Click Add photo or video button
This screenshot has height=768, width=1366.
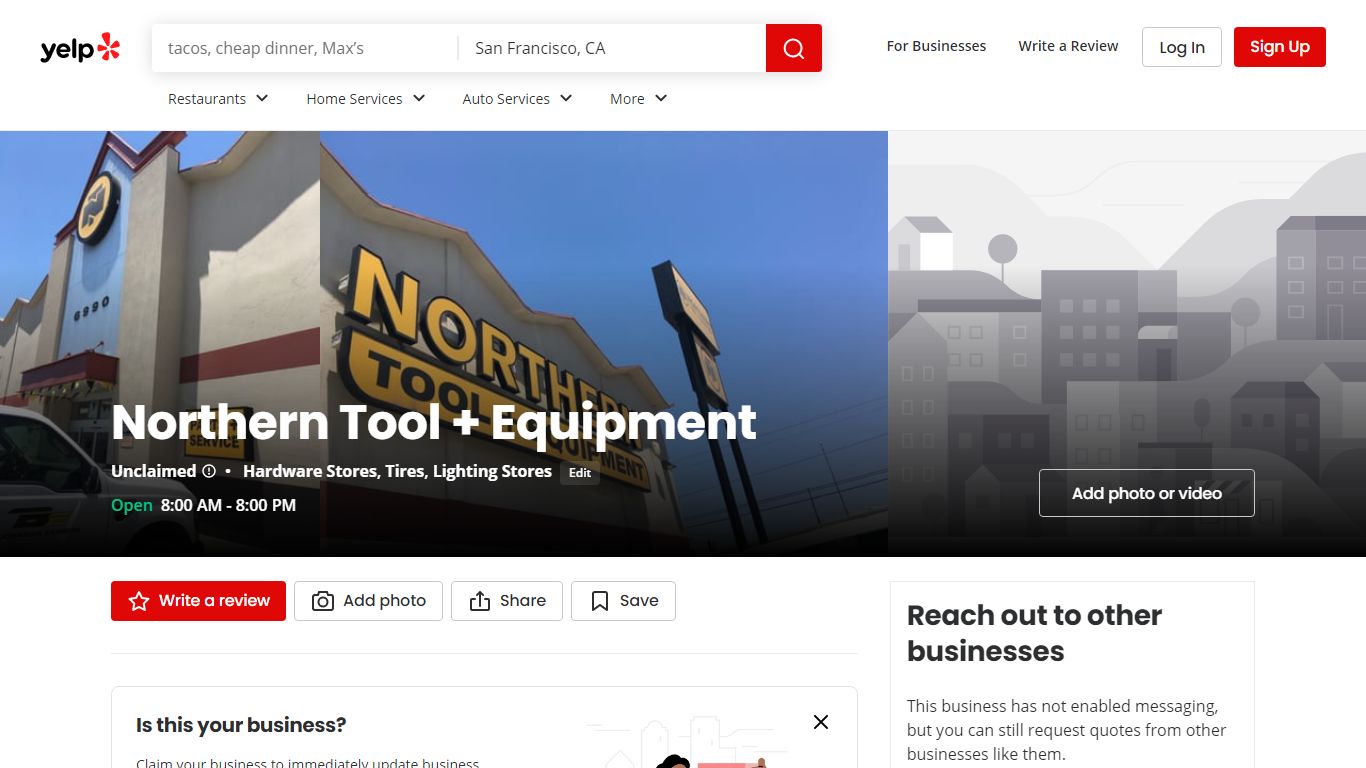pyautogui.click(x=1147, y=493)
